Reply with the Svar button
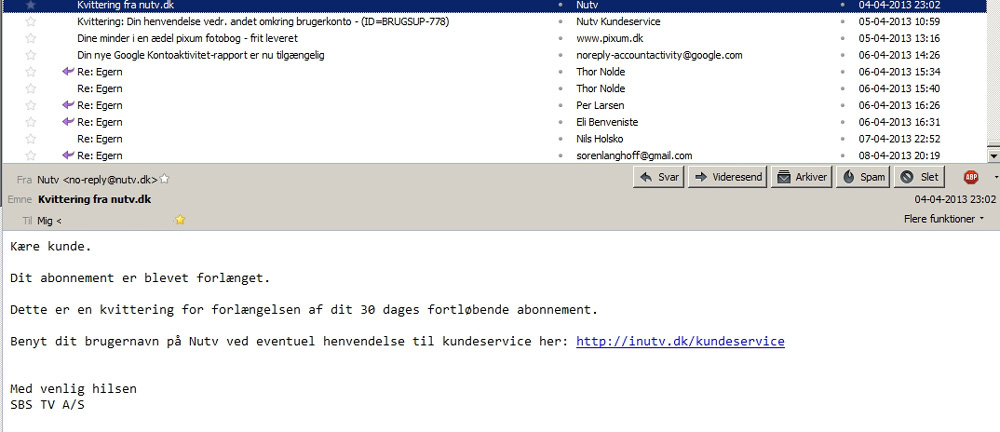 (x=659, y=177)
